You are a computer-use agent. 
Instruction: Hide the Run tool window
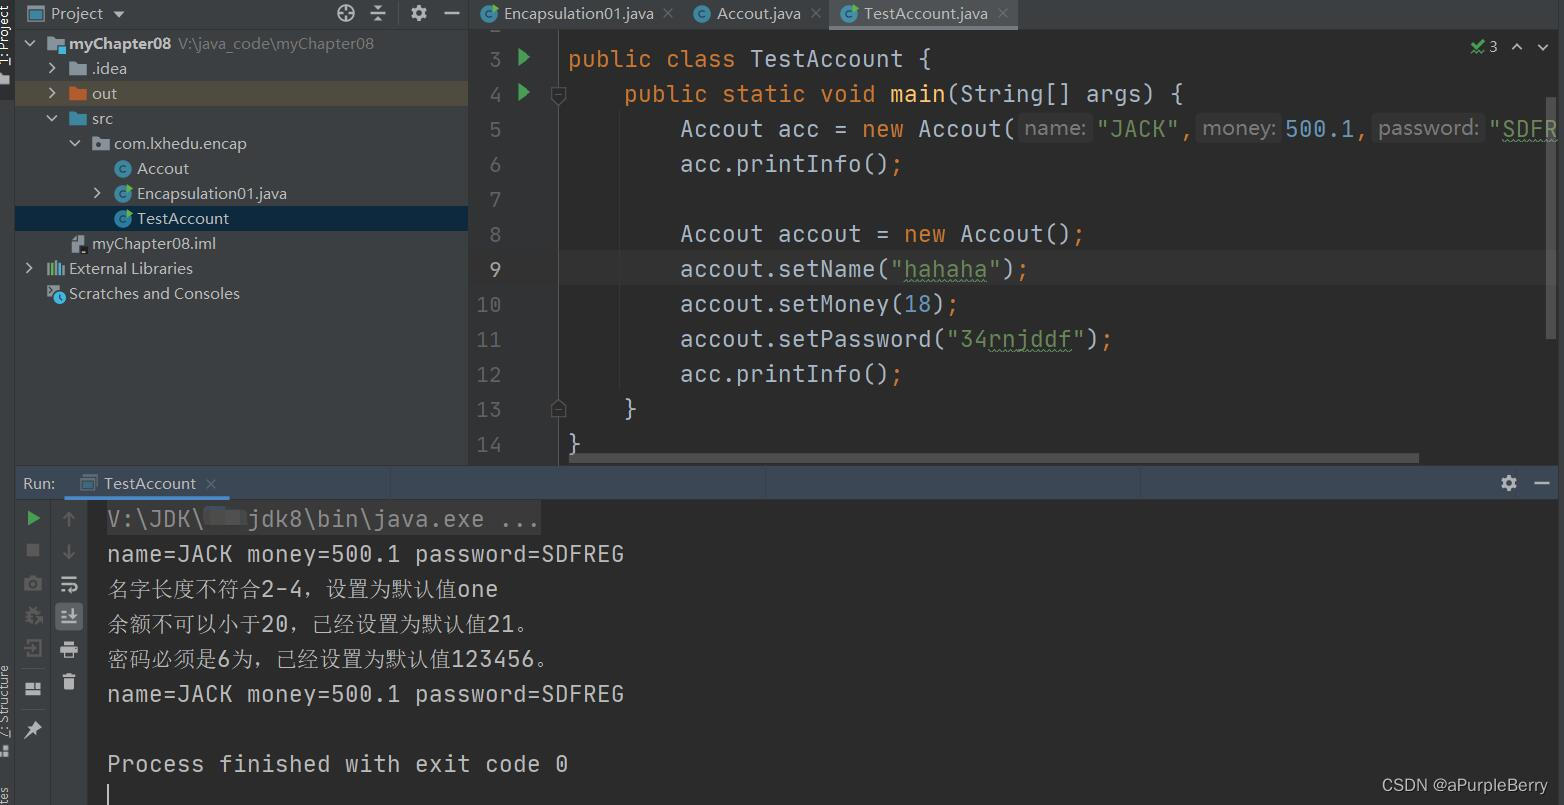click(x=1542, y=483)
